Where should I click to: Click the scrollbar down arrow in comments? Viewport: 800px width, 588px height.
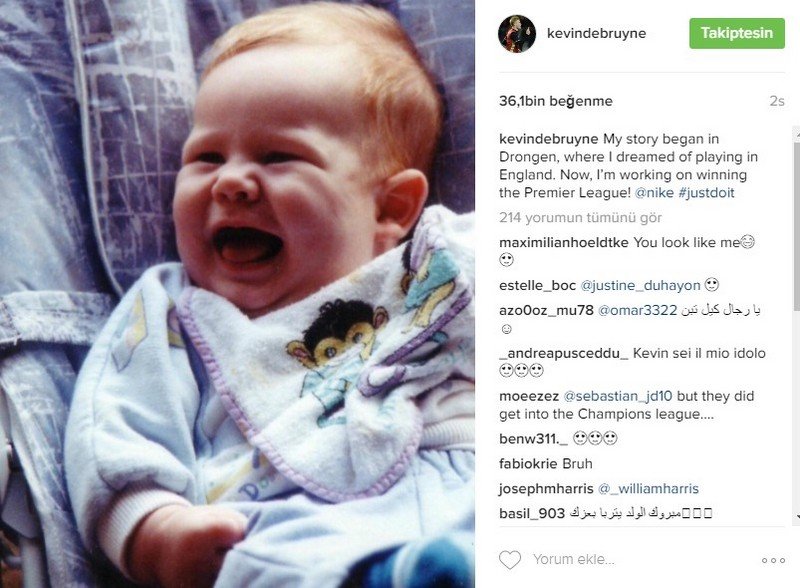pos(796,517)
